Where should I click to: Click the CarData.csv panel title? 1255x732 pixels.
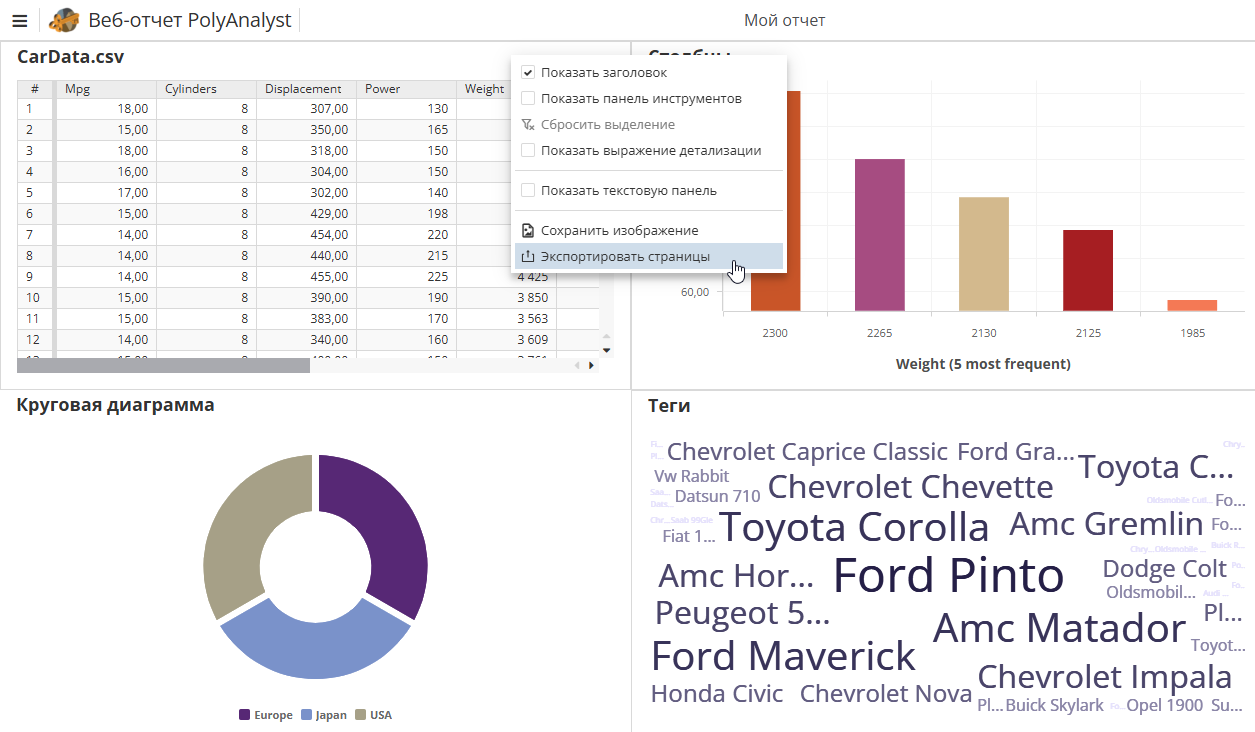(71, 57)
